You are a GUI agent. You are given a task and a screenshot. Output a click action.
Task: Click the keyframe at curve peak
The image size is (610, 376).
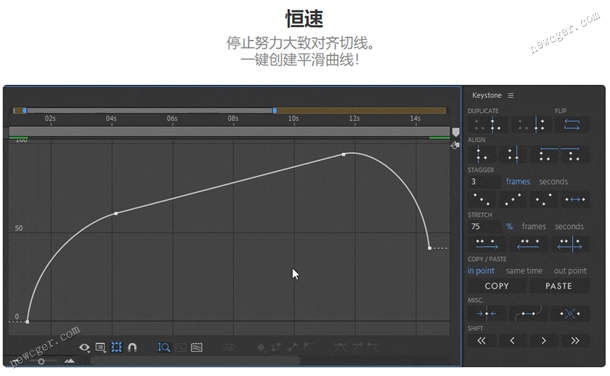point(344,155)
